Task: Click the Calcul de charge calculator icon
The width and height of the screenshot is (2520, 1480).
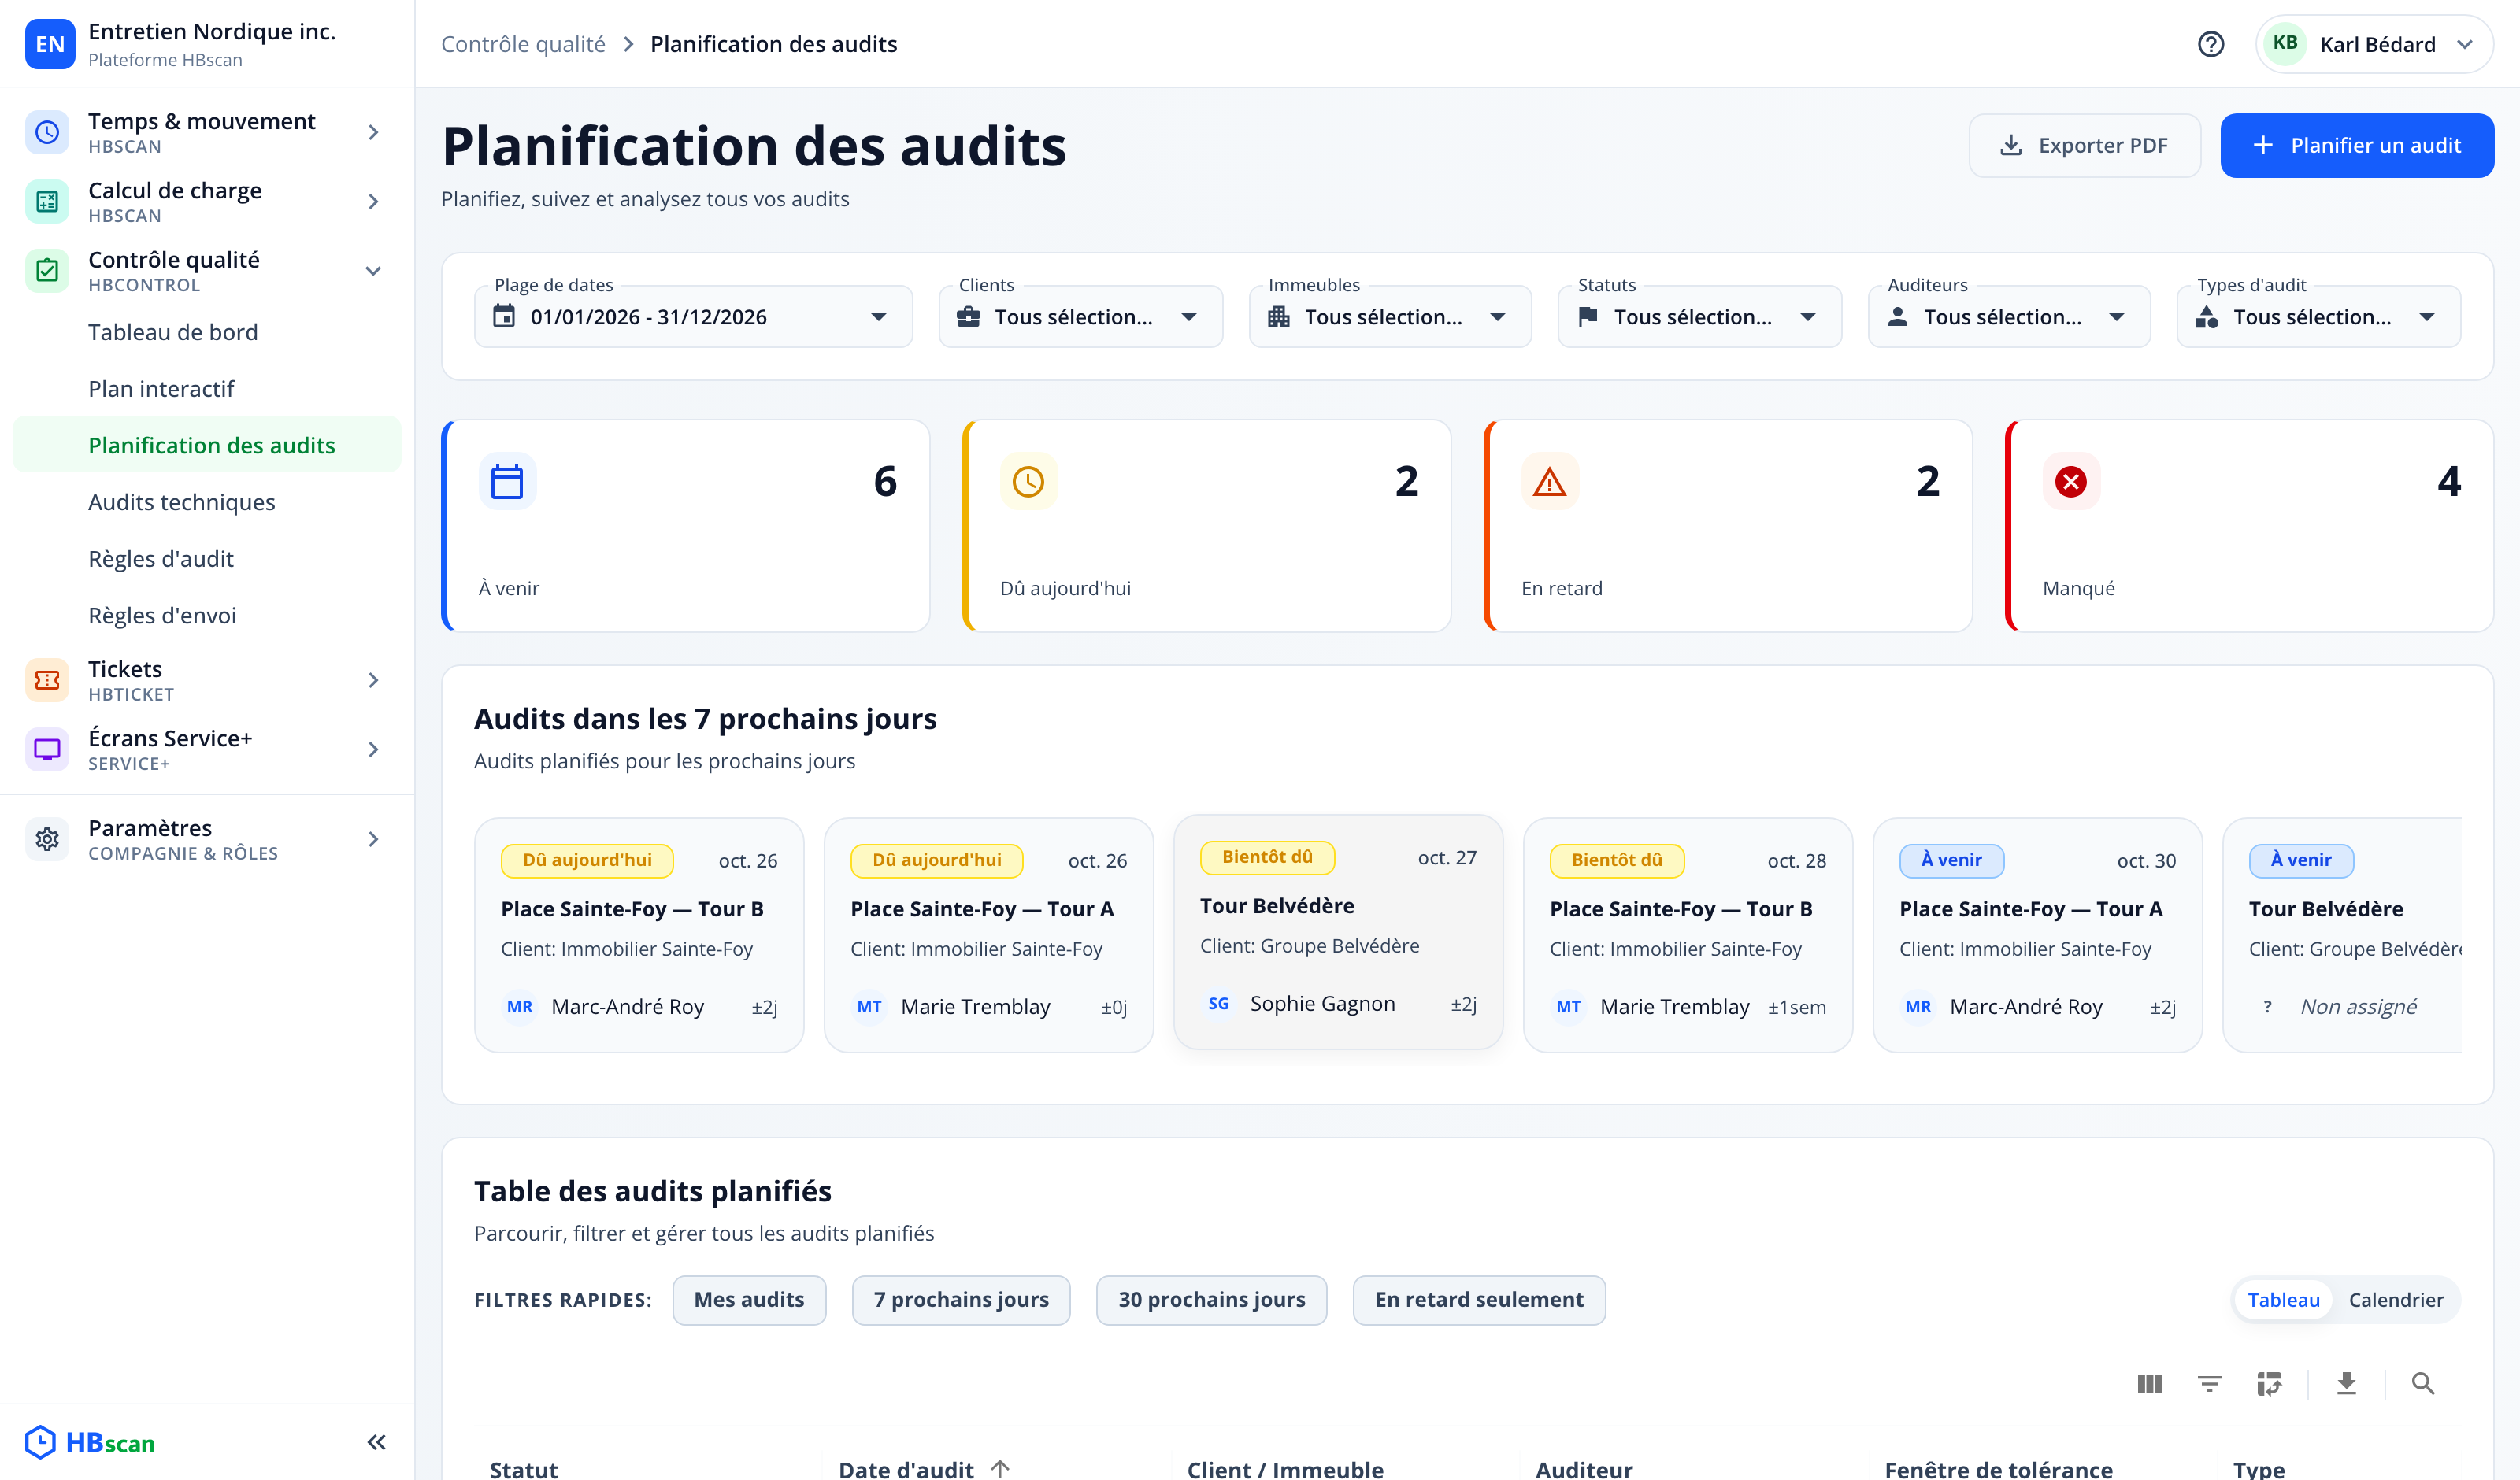Action: (47, 201)
